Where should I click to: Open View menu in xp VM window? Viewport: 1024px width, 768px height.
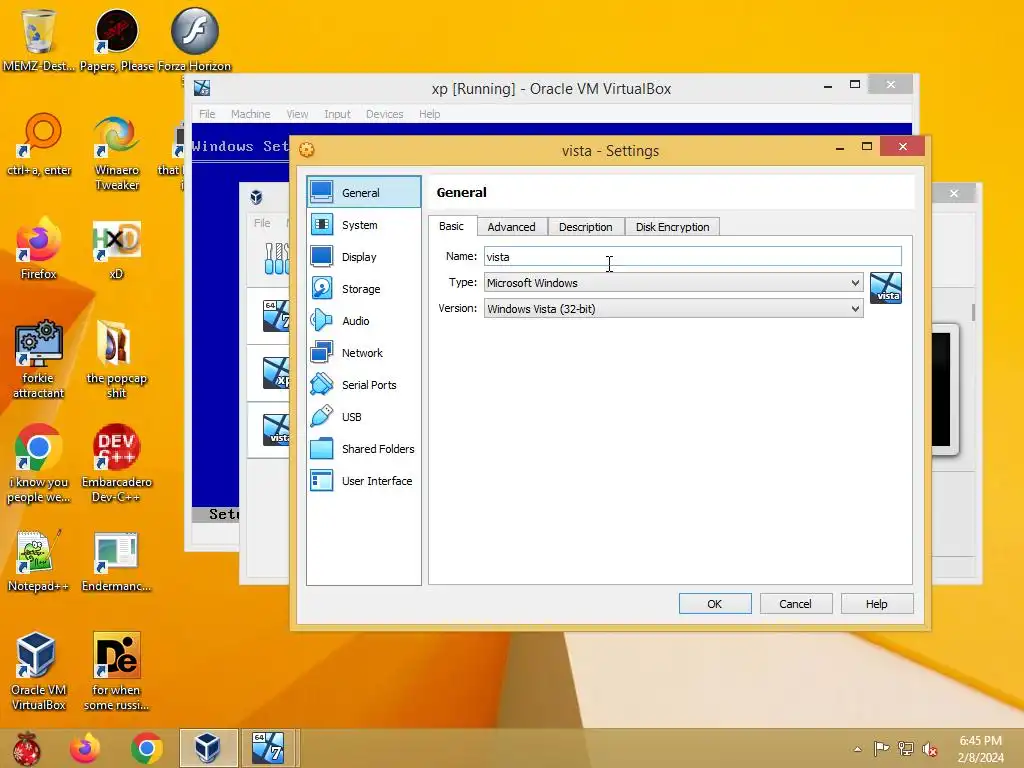297,114
